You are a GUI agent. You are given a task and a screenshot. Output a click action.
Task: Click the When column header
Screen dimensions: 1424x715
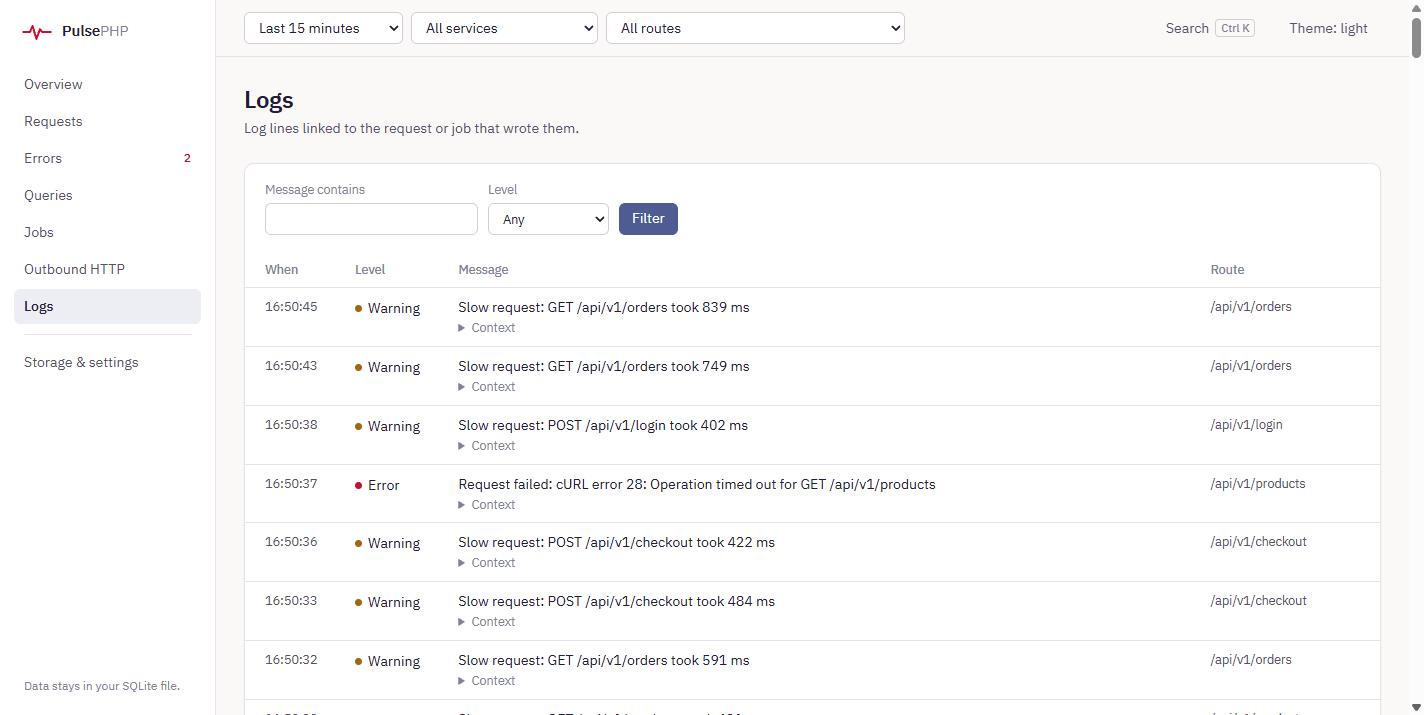point(281,270)
